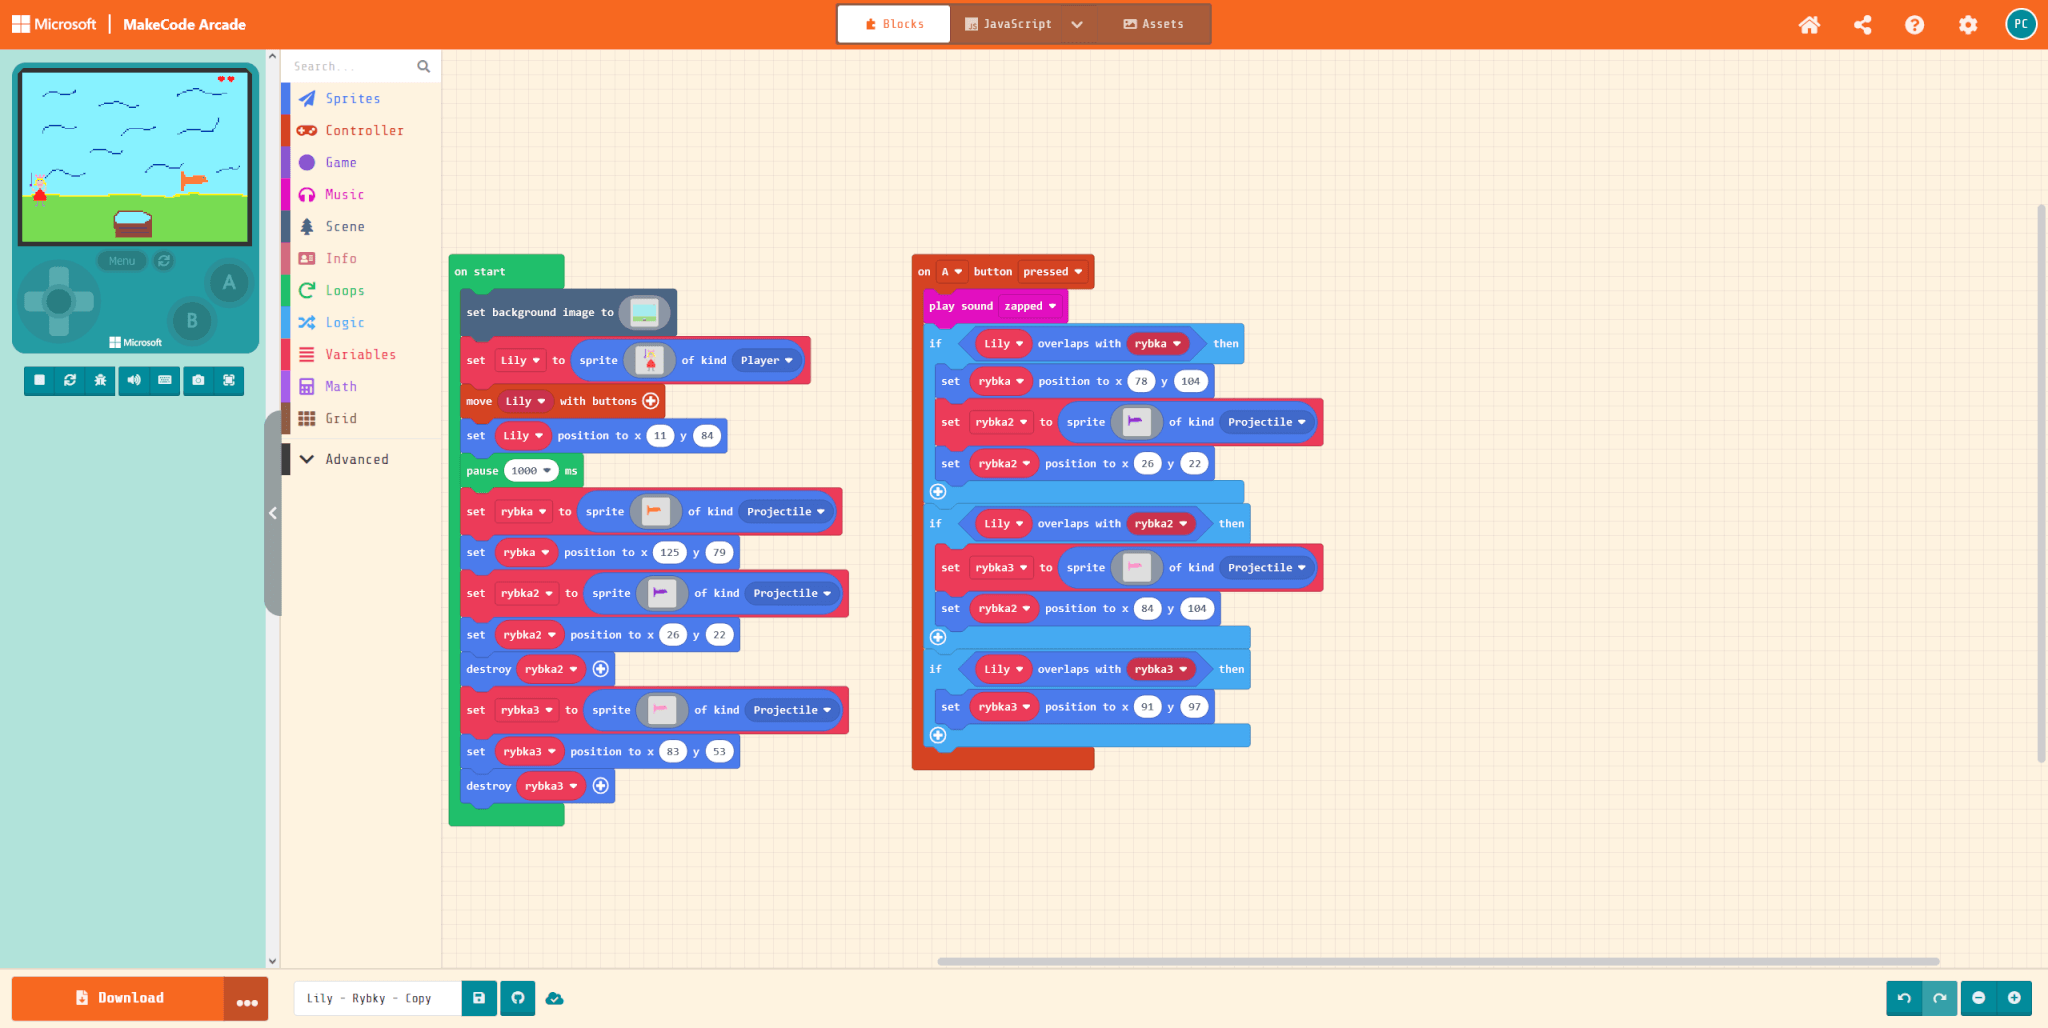2048x1028 pixels.
Task: Open the background image editor
Action: pos(644,312)
